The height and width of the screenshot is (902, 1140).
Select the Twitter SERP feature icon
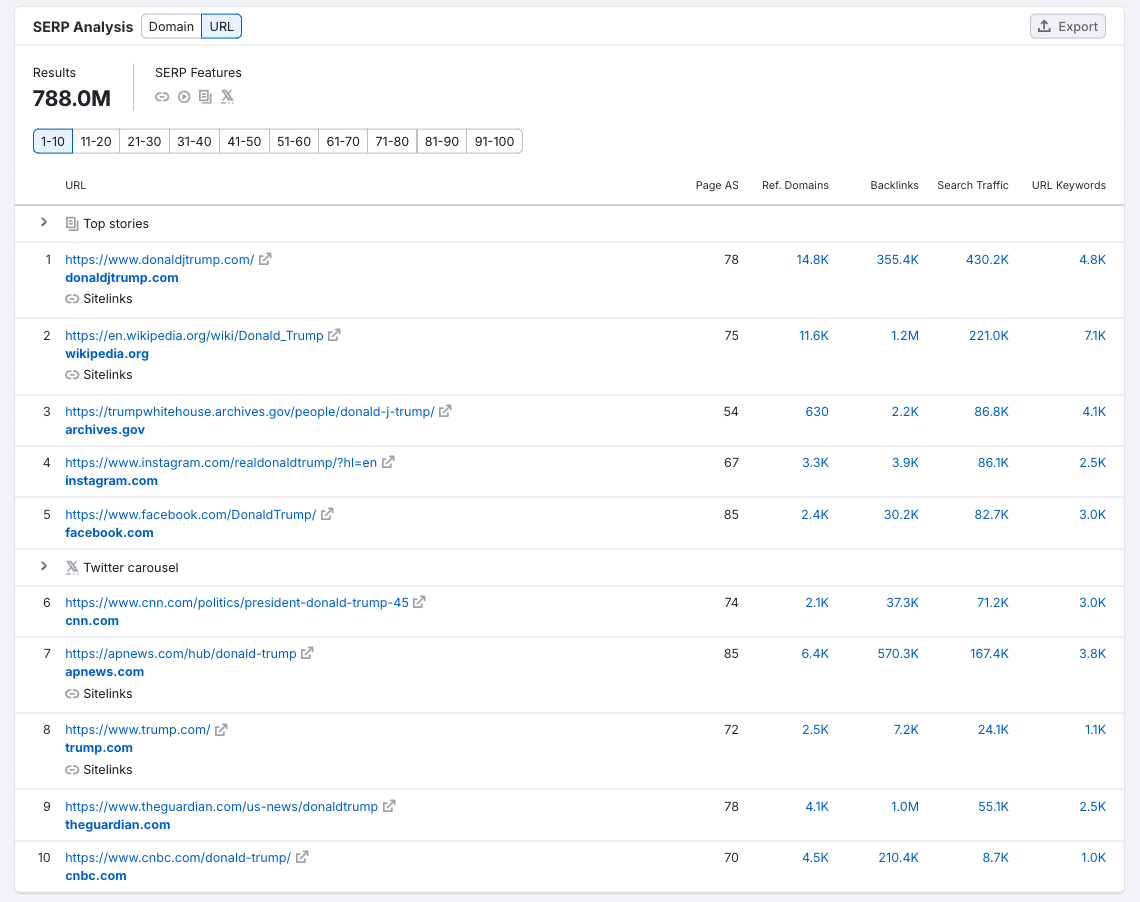pyautogui.click(x=227, y=96)
